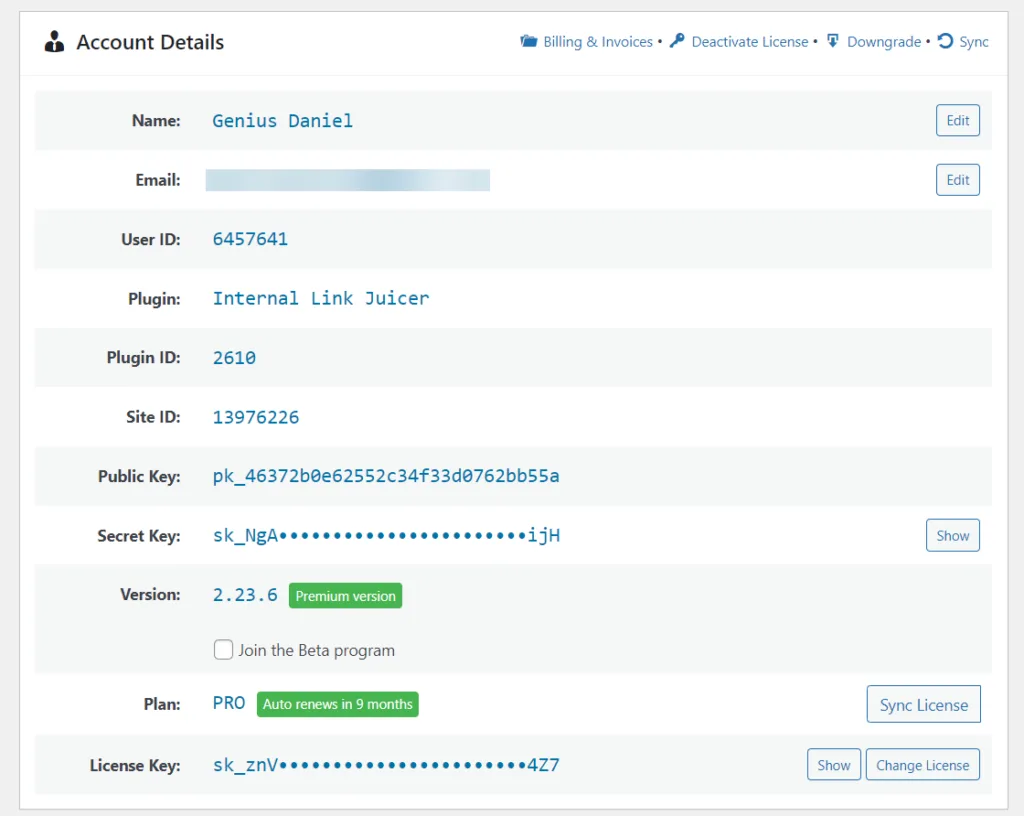Select plugin name Internal Link Juicer

point(321,298)
